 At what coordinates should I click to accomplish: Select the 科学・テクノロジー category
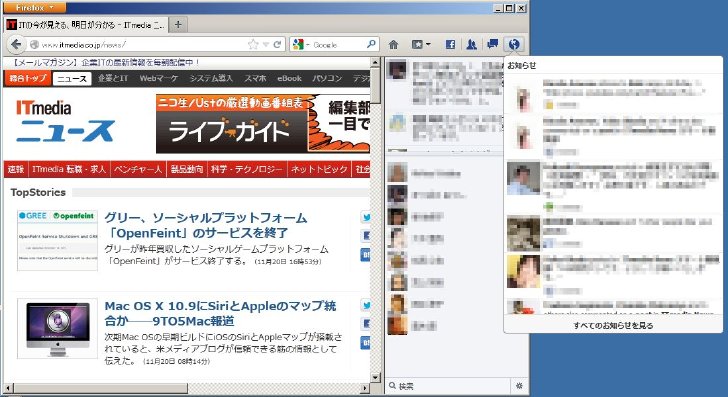pos(247,169)
